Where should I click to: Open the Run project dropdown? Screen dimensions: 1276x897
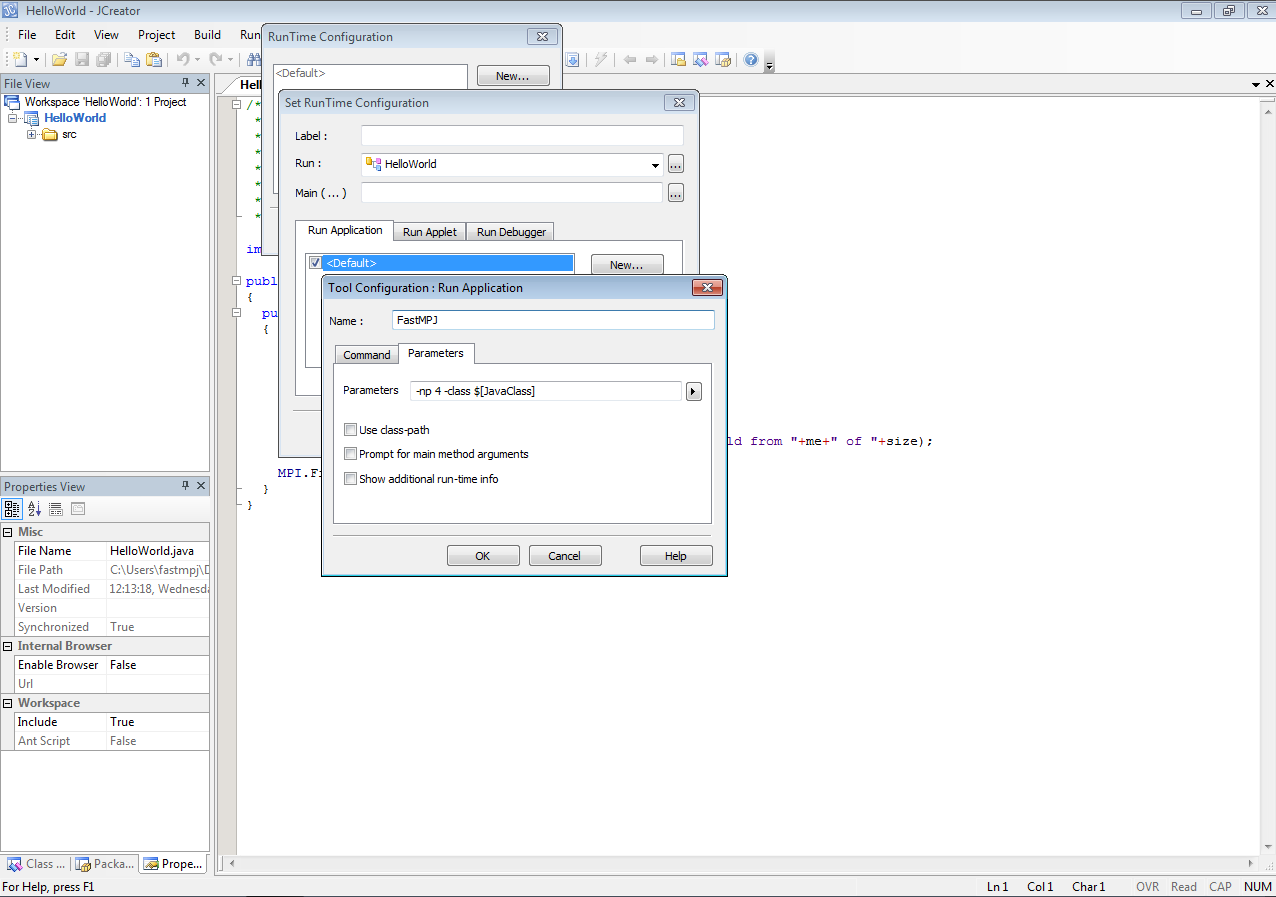(x=655, y=165)
